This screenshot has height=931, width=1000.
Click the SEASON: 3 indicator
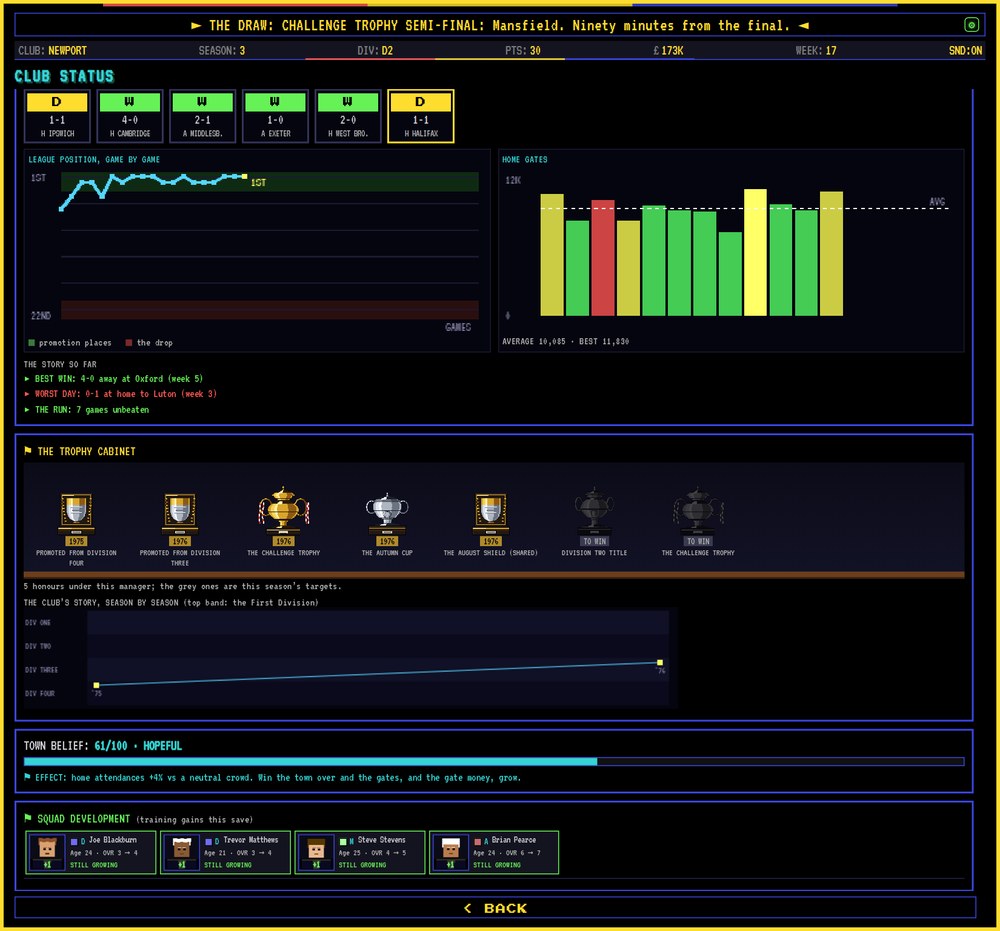pyautogui.click(x=221, y=50)
